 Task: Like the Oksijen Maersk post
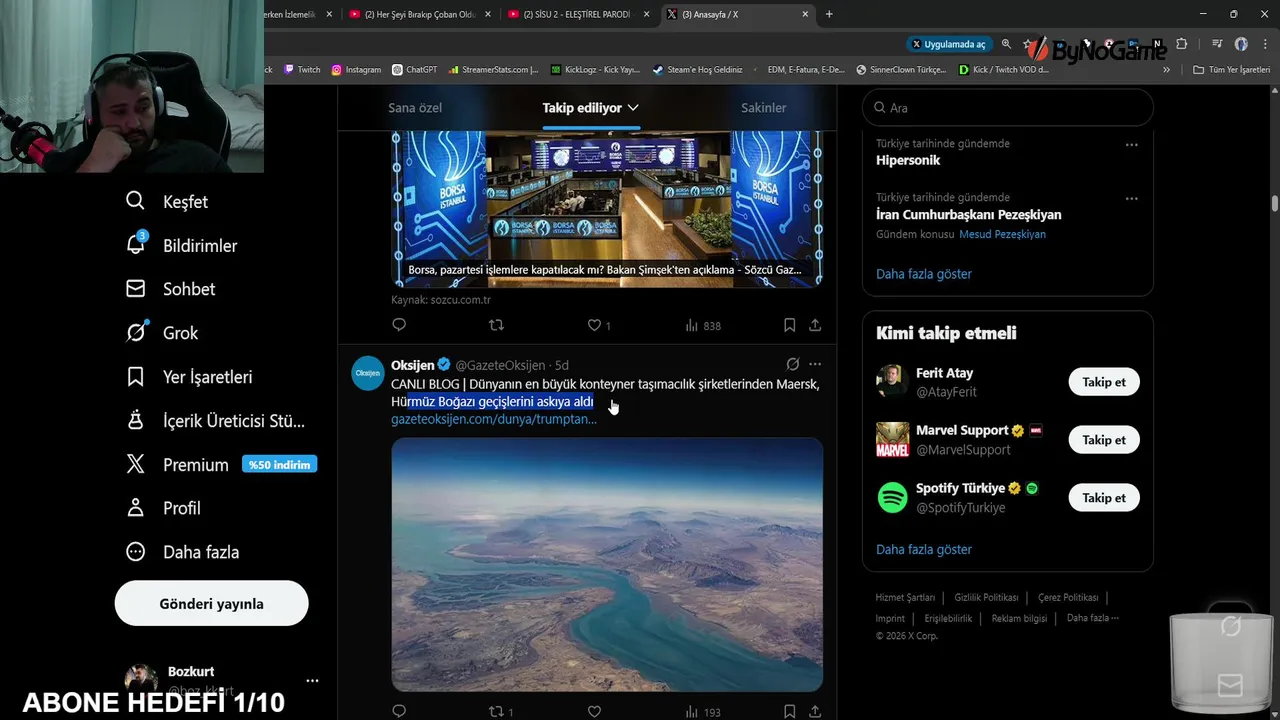(x=594, y=712)
